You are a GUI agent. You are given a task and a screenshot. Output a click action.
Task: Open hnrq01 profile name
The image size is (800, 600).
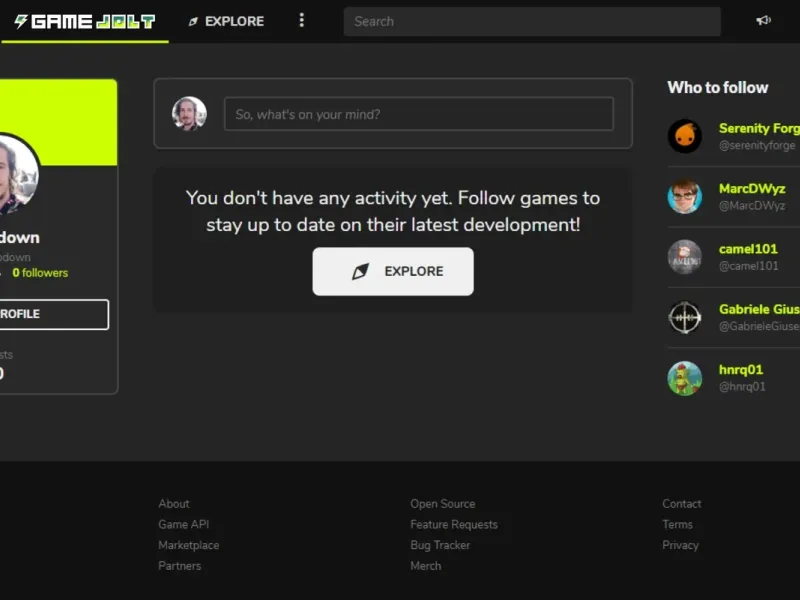(x=741, y=369)
